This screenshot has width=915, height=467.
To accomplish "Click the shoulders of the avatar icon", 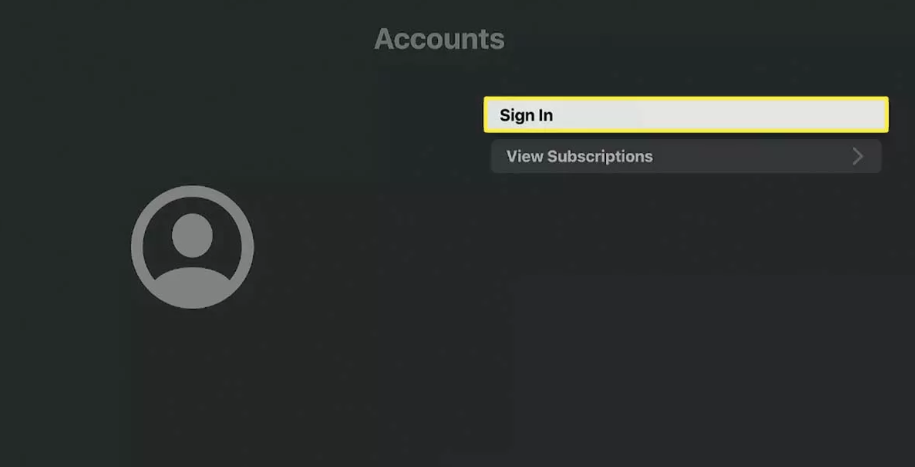I will click(193, 287).
